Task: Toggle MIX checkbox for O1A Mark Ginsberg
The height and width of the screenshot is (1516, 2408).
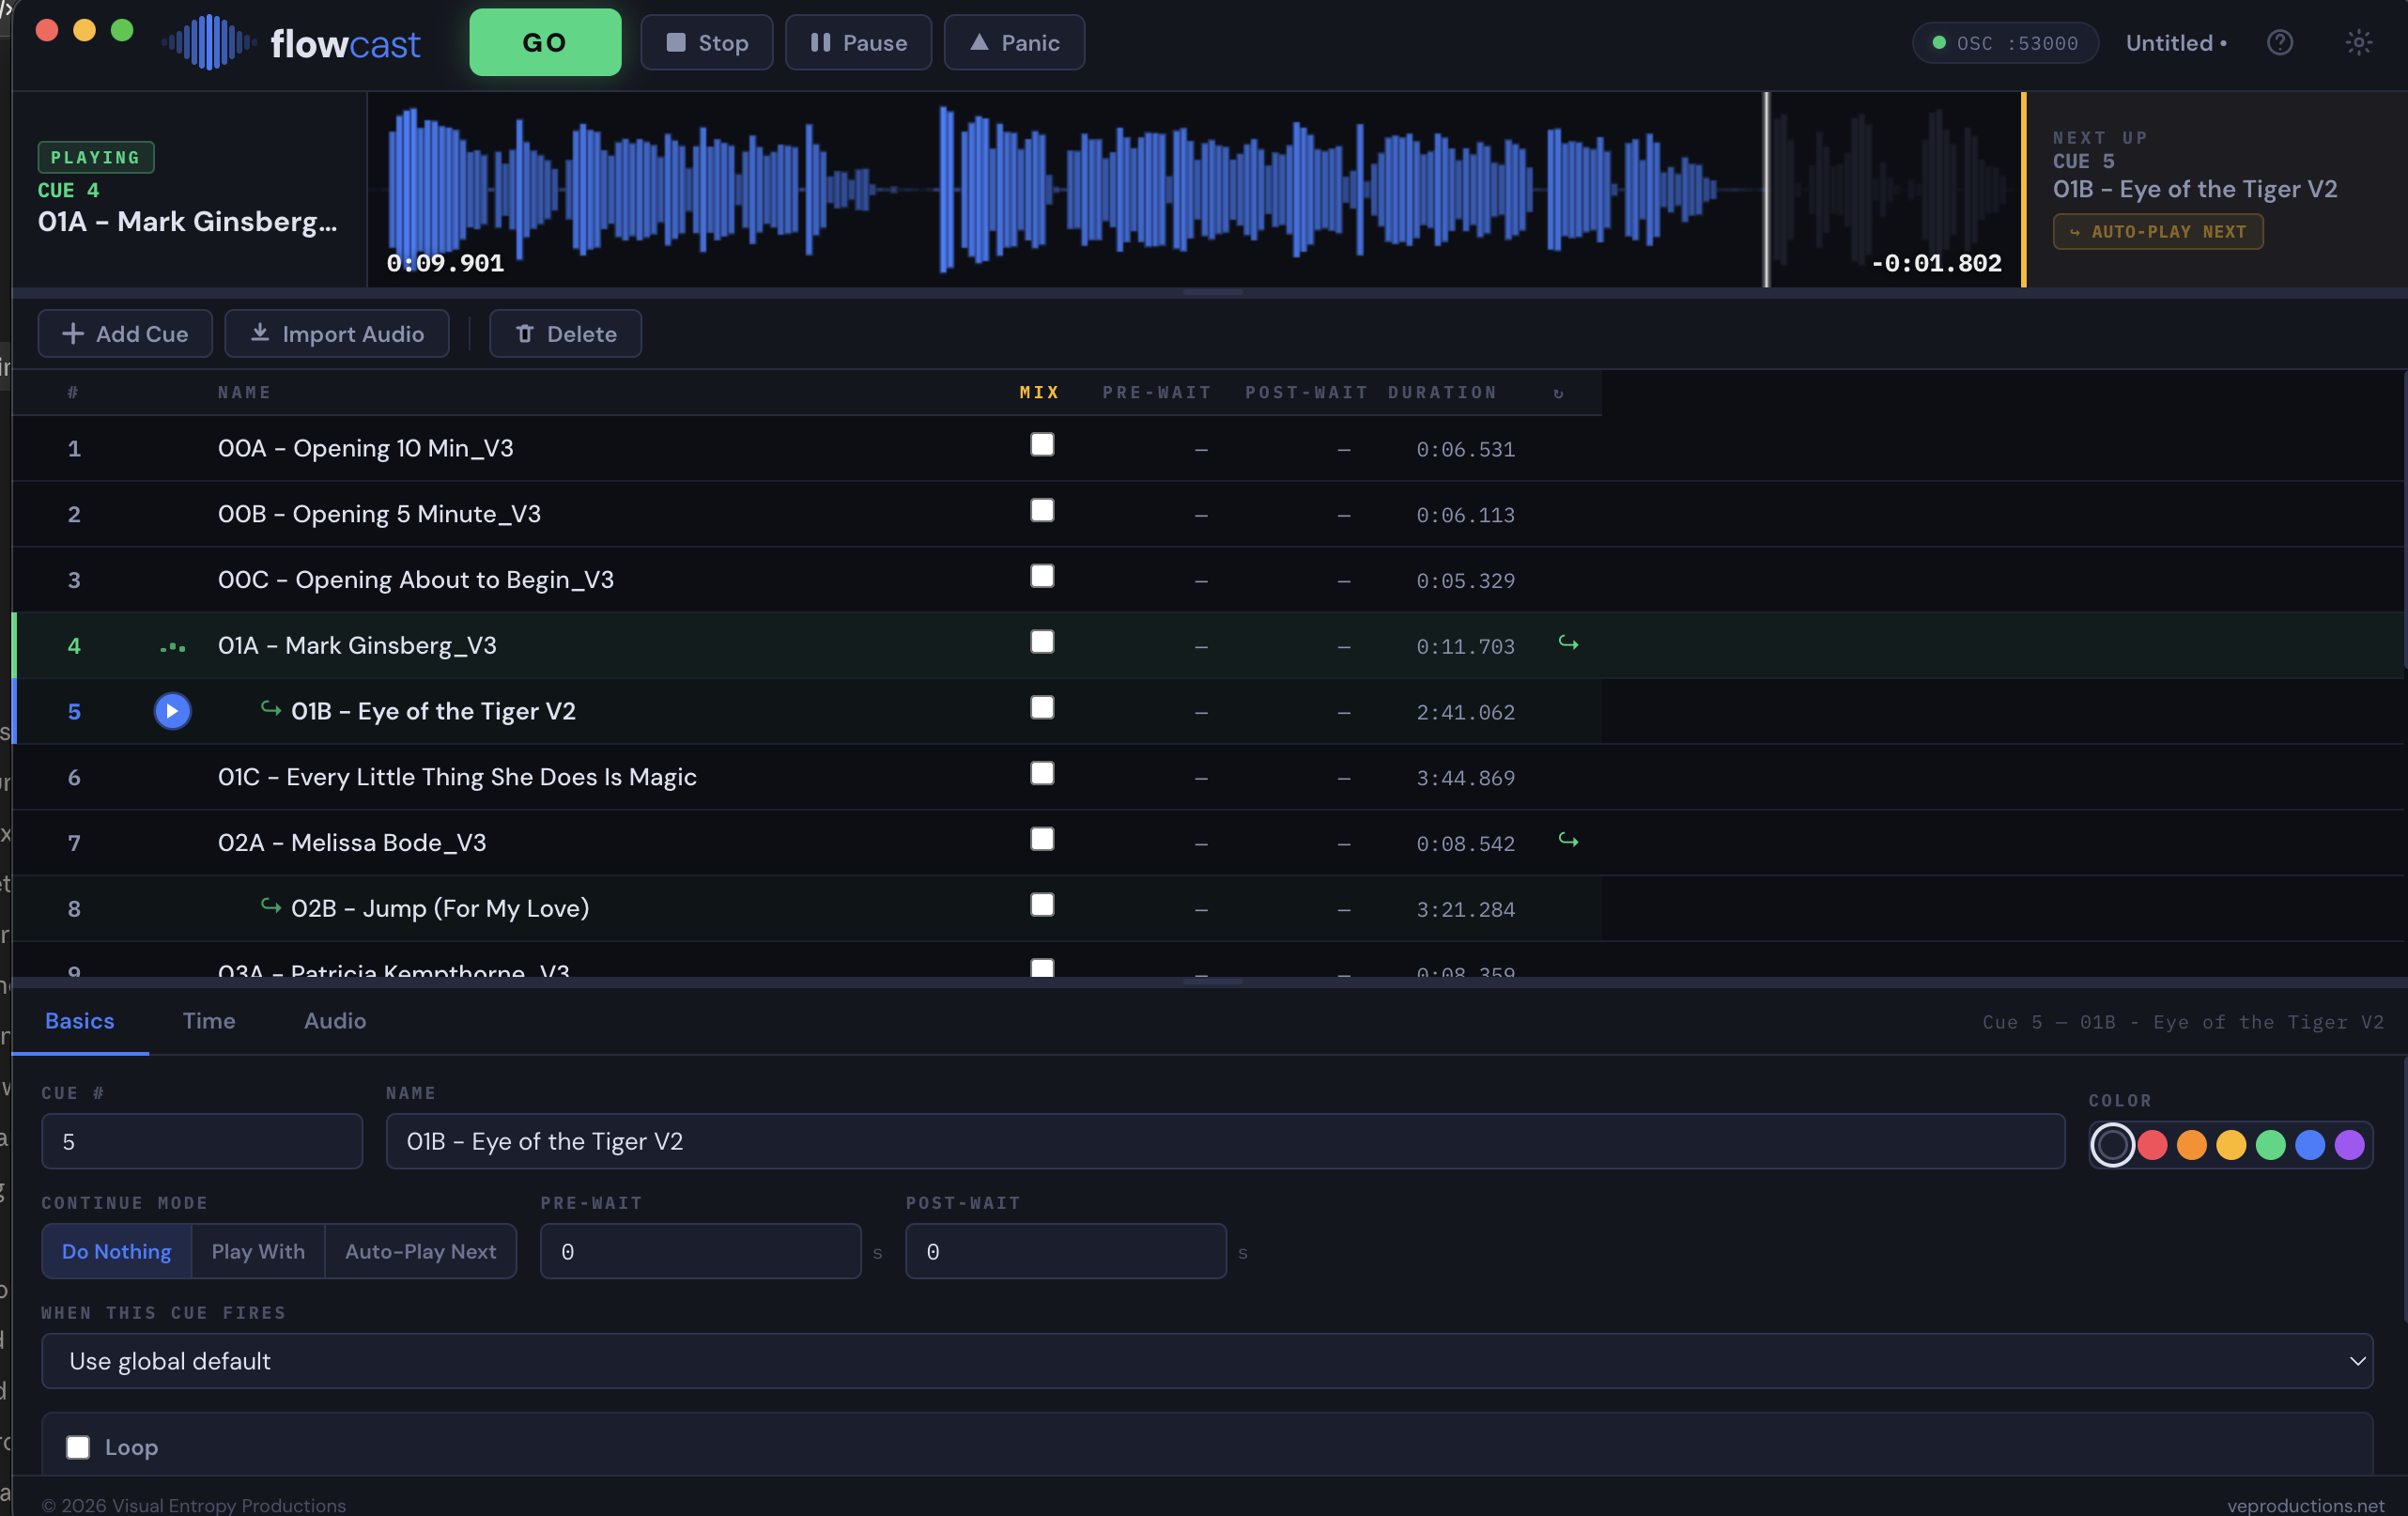Action: click(x=1042, y=642)
